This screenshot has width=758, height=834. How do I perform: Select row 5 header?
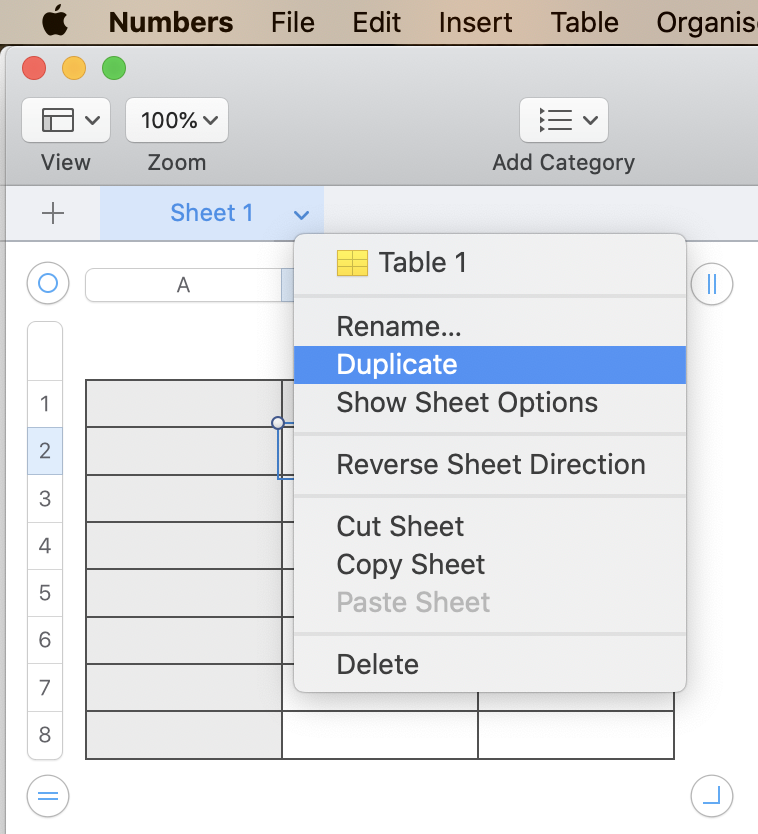click(45, 593)
